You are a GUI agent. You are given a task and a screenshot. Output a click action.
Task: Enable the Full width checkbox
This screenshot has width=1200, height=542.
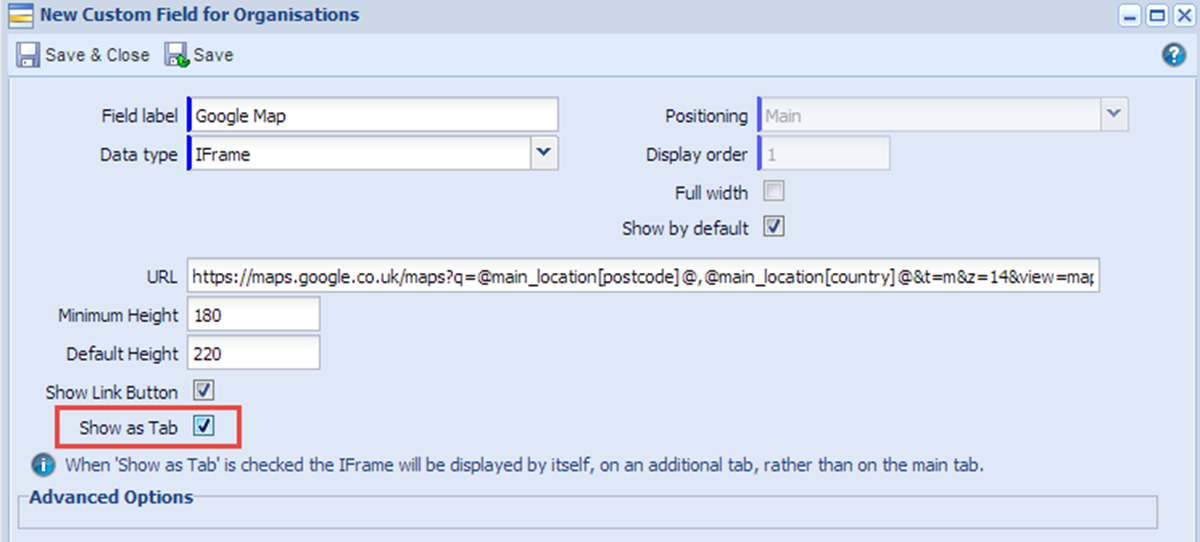(774, 190)
